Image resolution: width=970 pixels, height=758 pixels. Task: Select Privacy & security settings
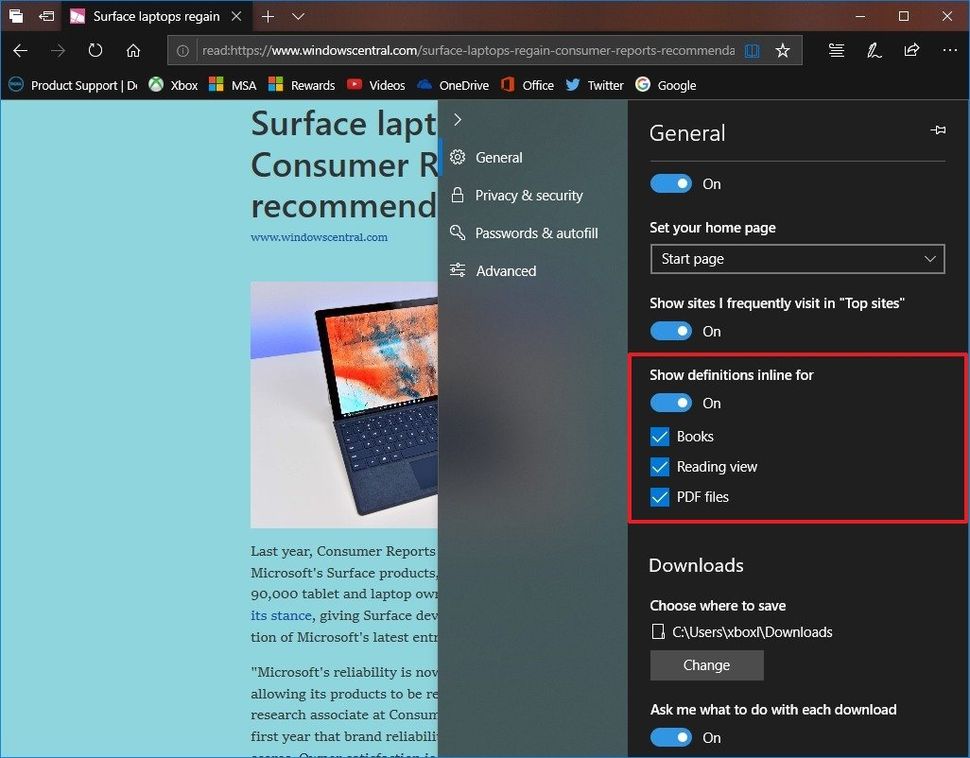tap(529, 195)
